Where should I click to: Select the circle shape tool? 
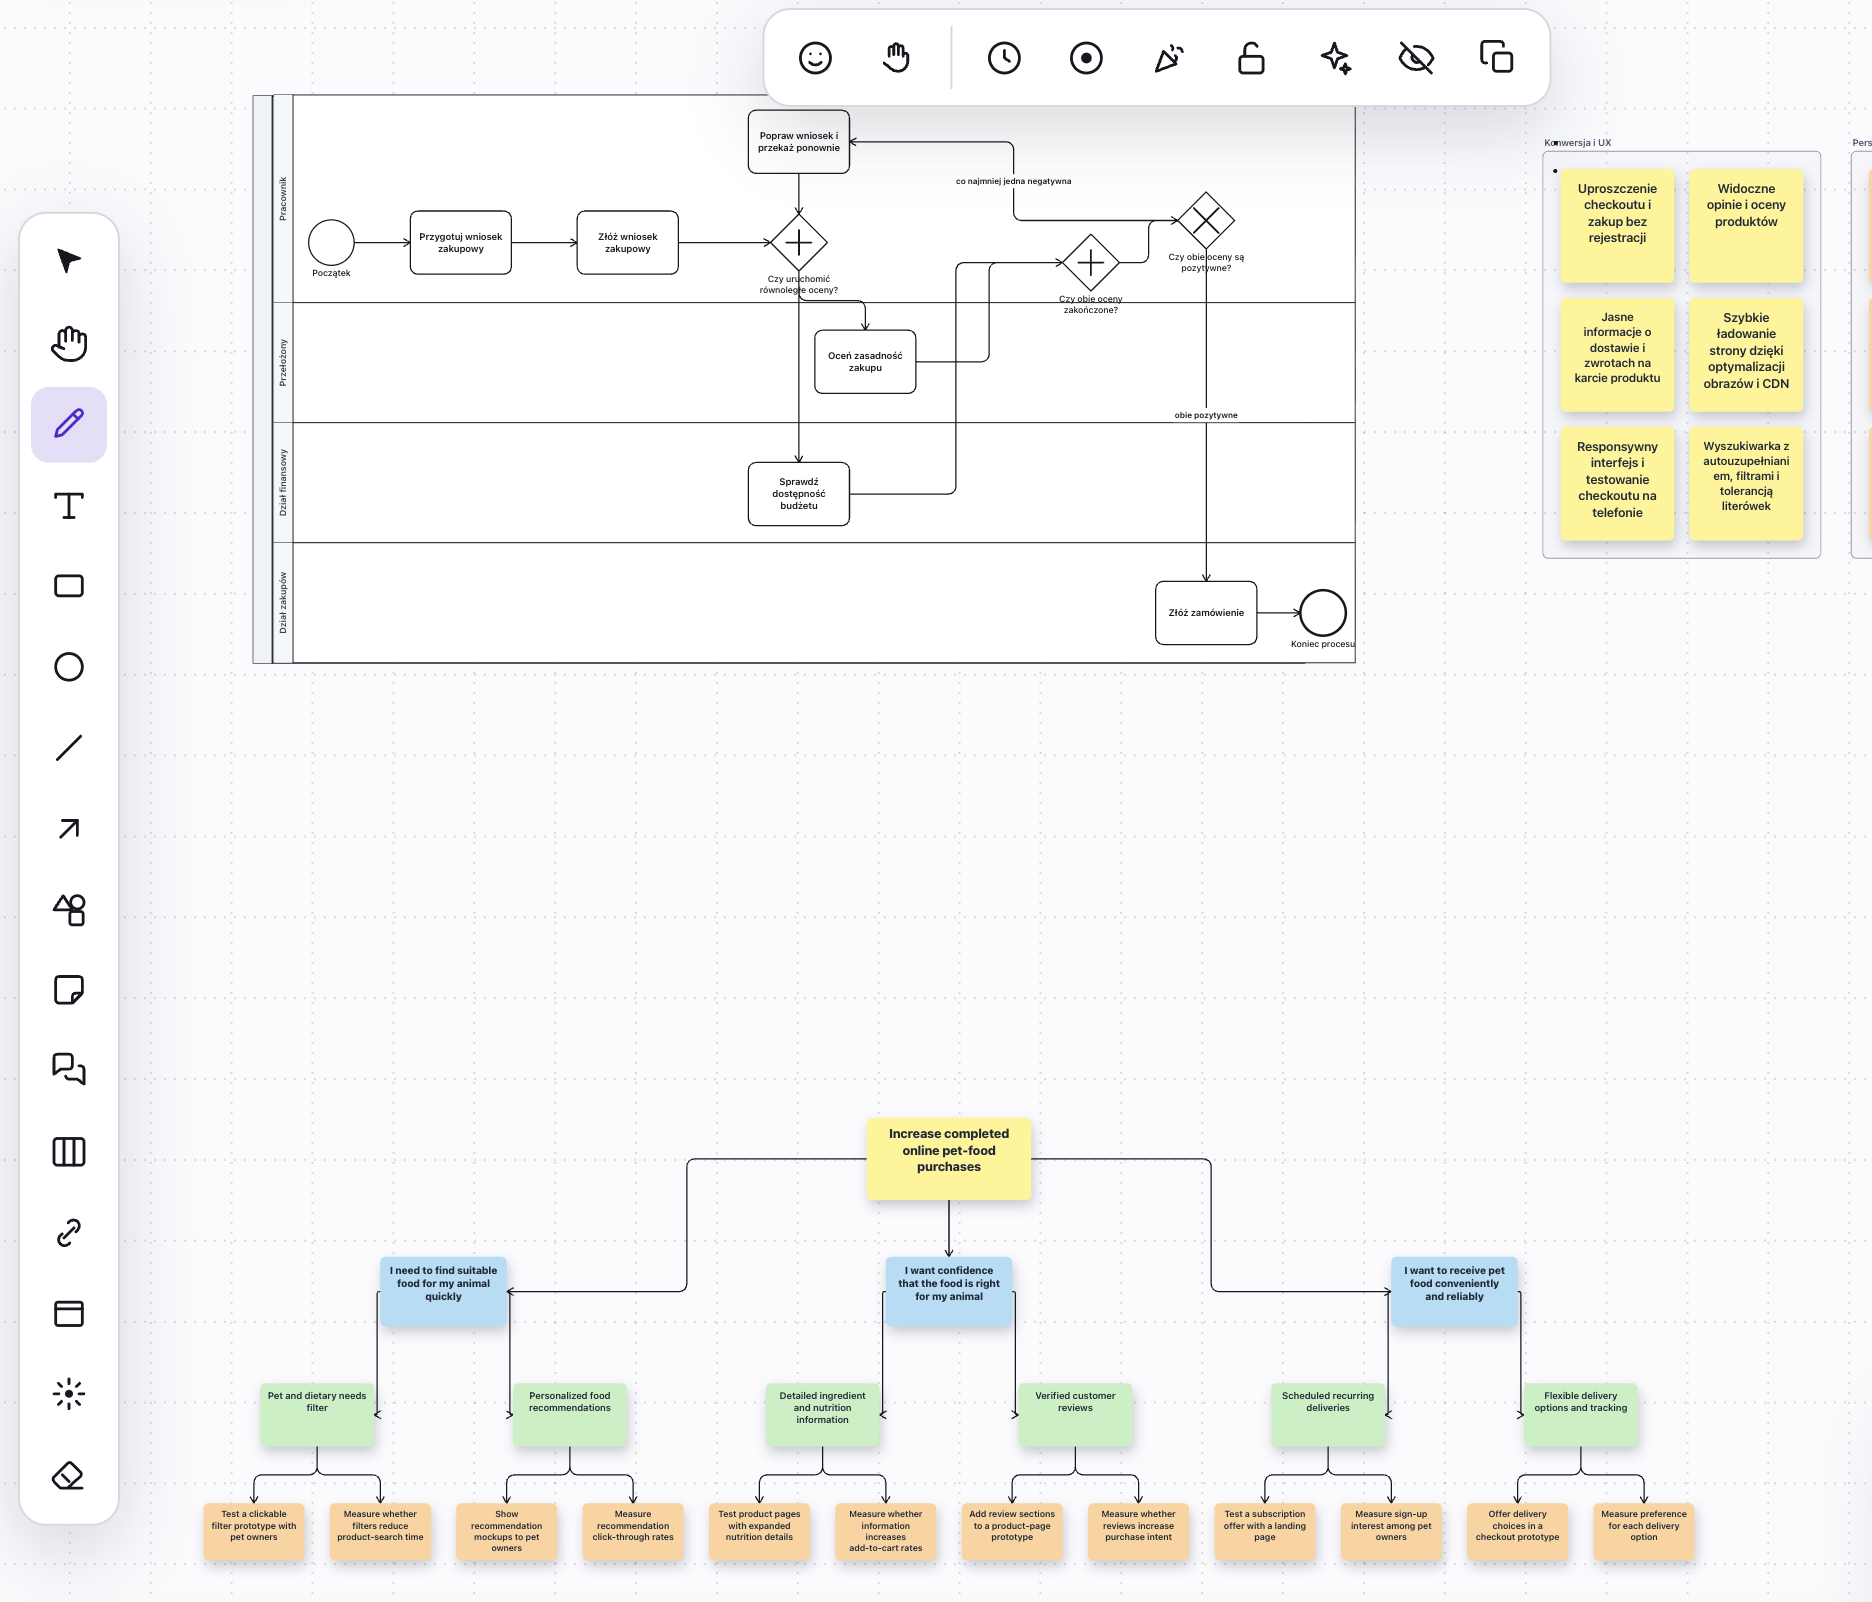point(68,667)
